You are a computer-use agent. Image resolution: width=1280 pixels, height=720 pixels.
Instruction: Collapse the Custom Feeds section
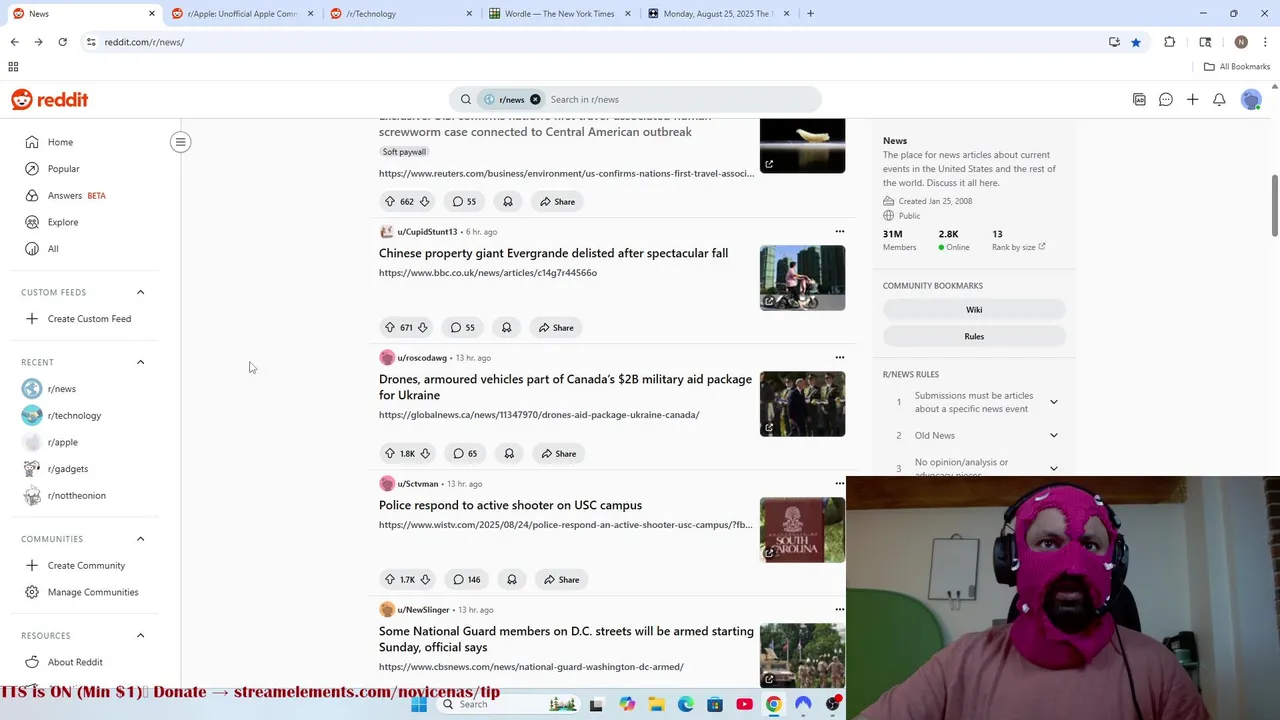[x=140, y=292]
